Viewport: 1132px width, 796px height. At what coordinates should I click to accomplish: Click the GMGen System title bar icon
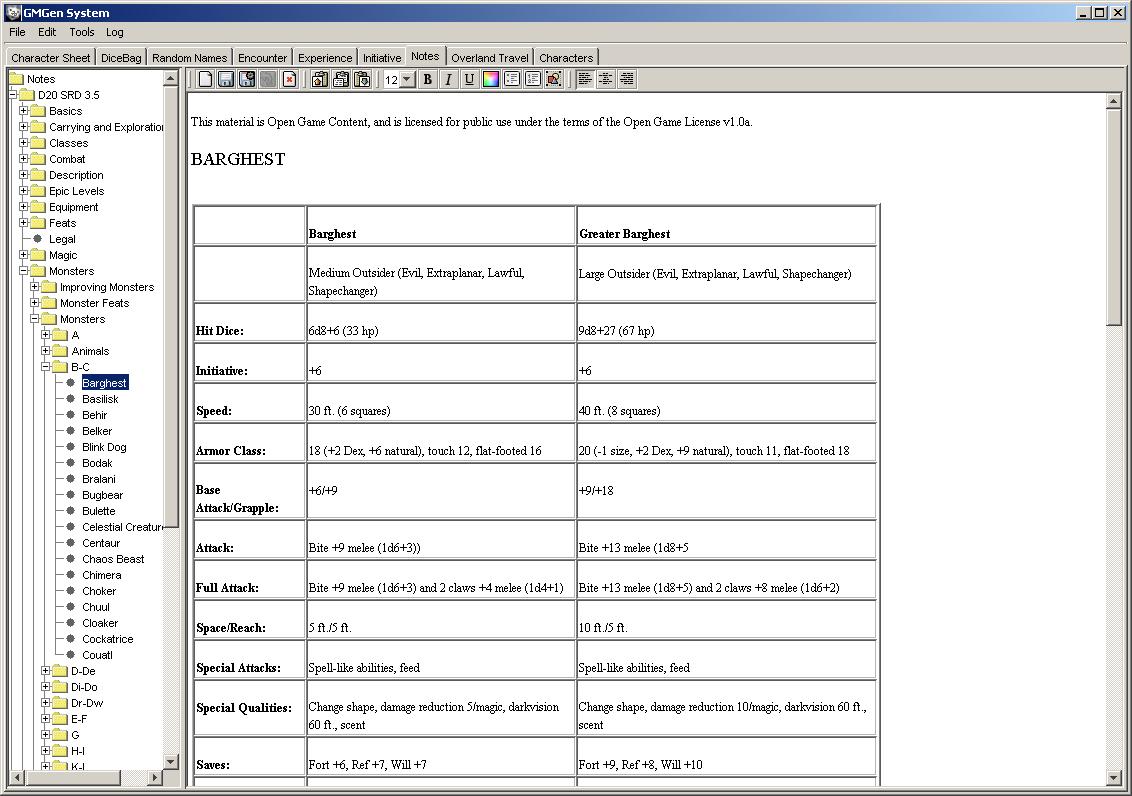pyautogui.click(x=12, y=12)
